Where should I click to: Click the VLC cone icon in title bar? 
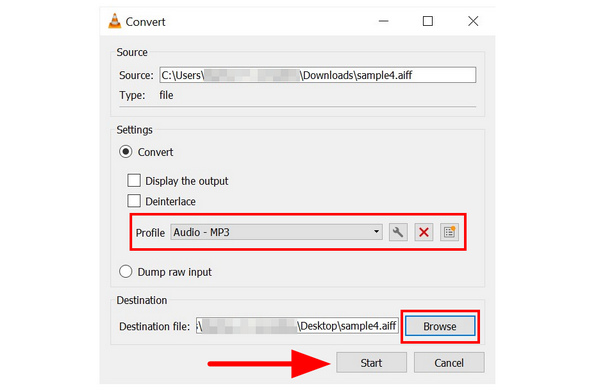tap(114, 21)
